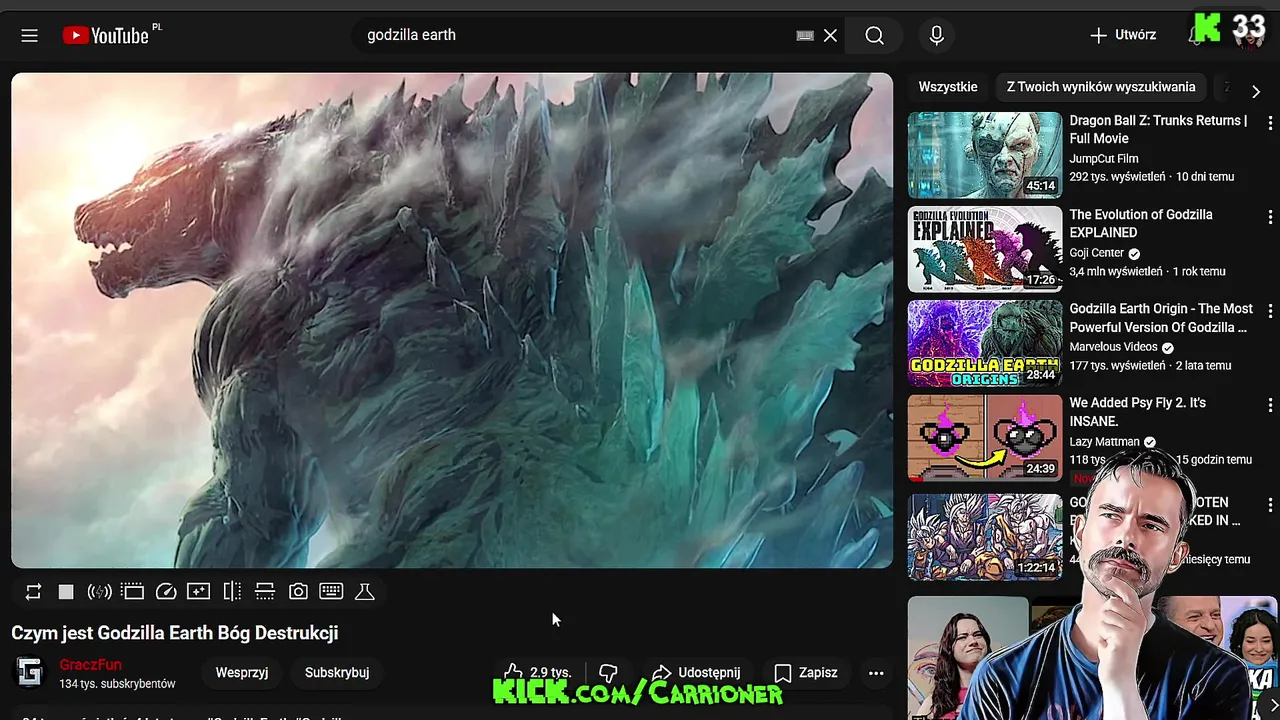
Task: Click the magnifier search button
Action: [875, 36]
